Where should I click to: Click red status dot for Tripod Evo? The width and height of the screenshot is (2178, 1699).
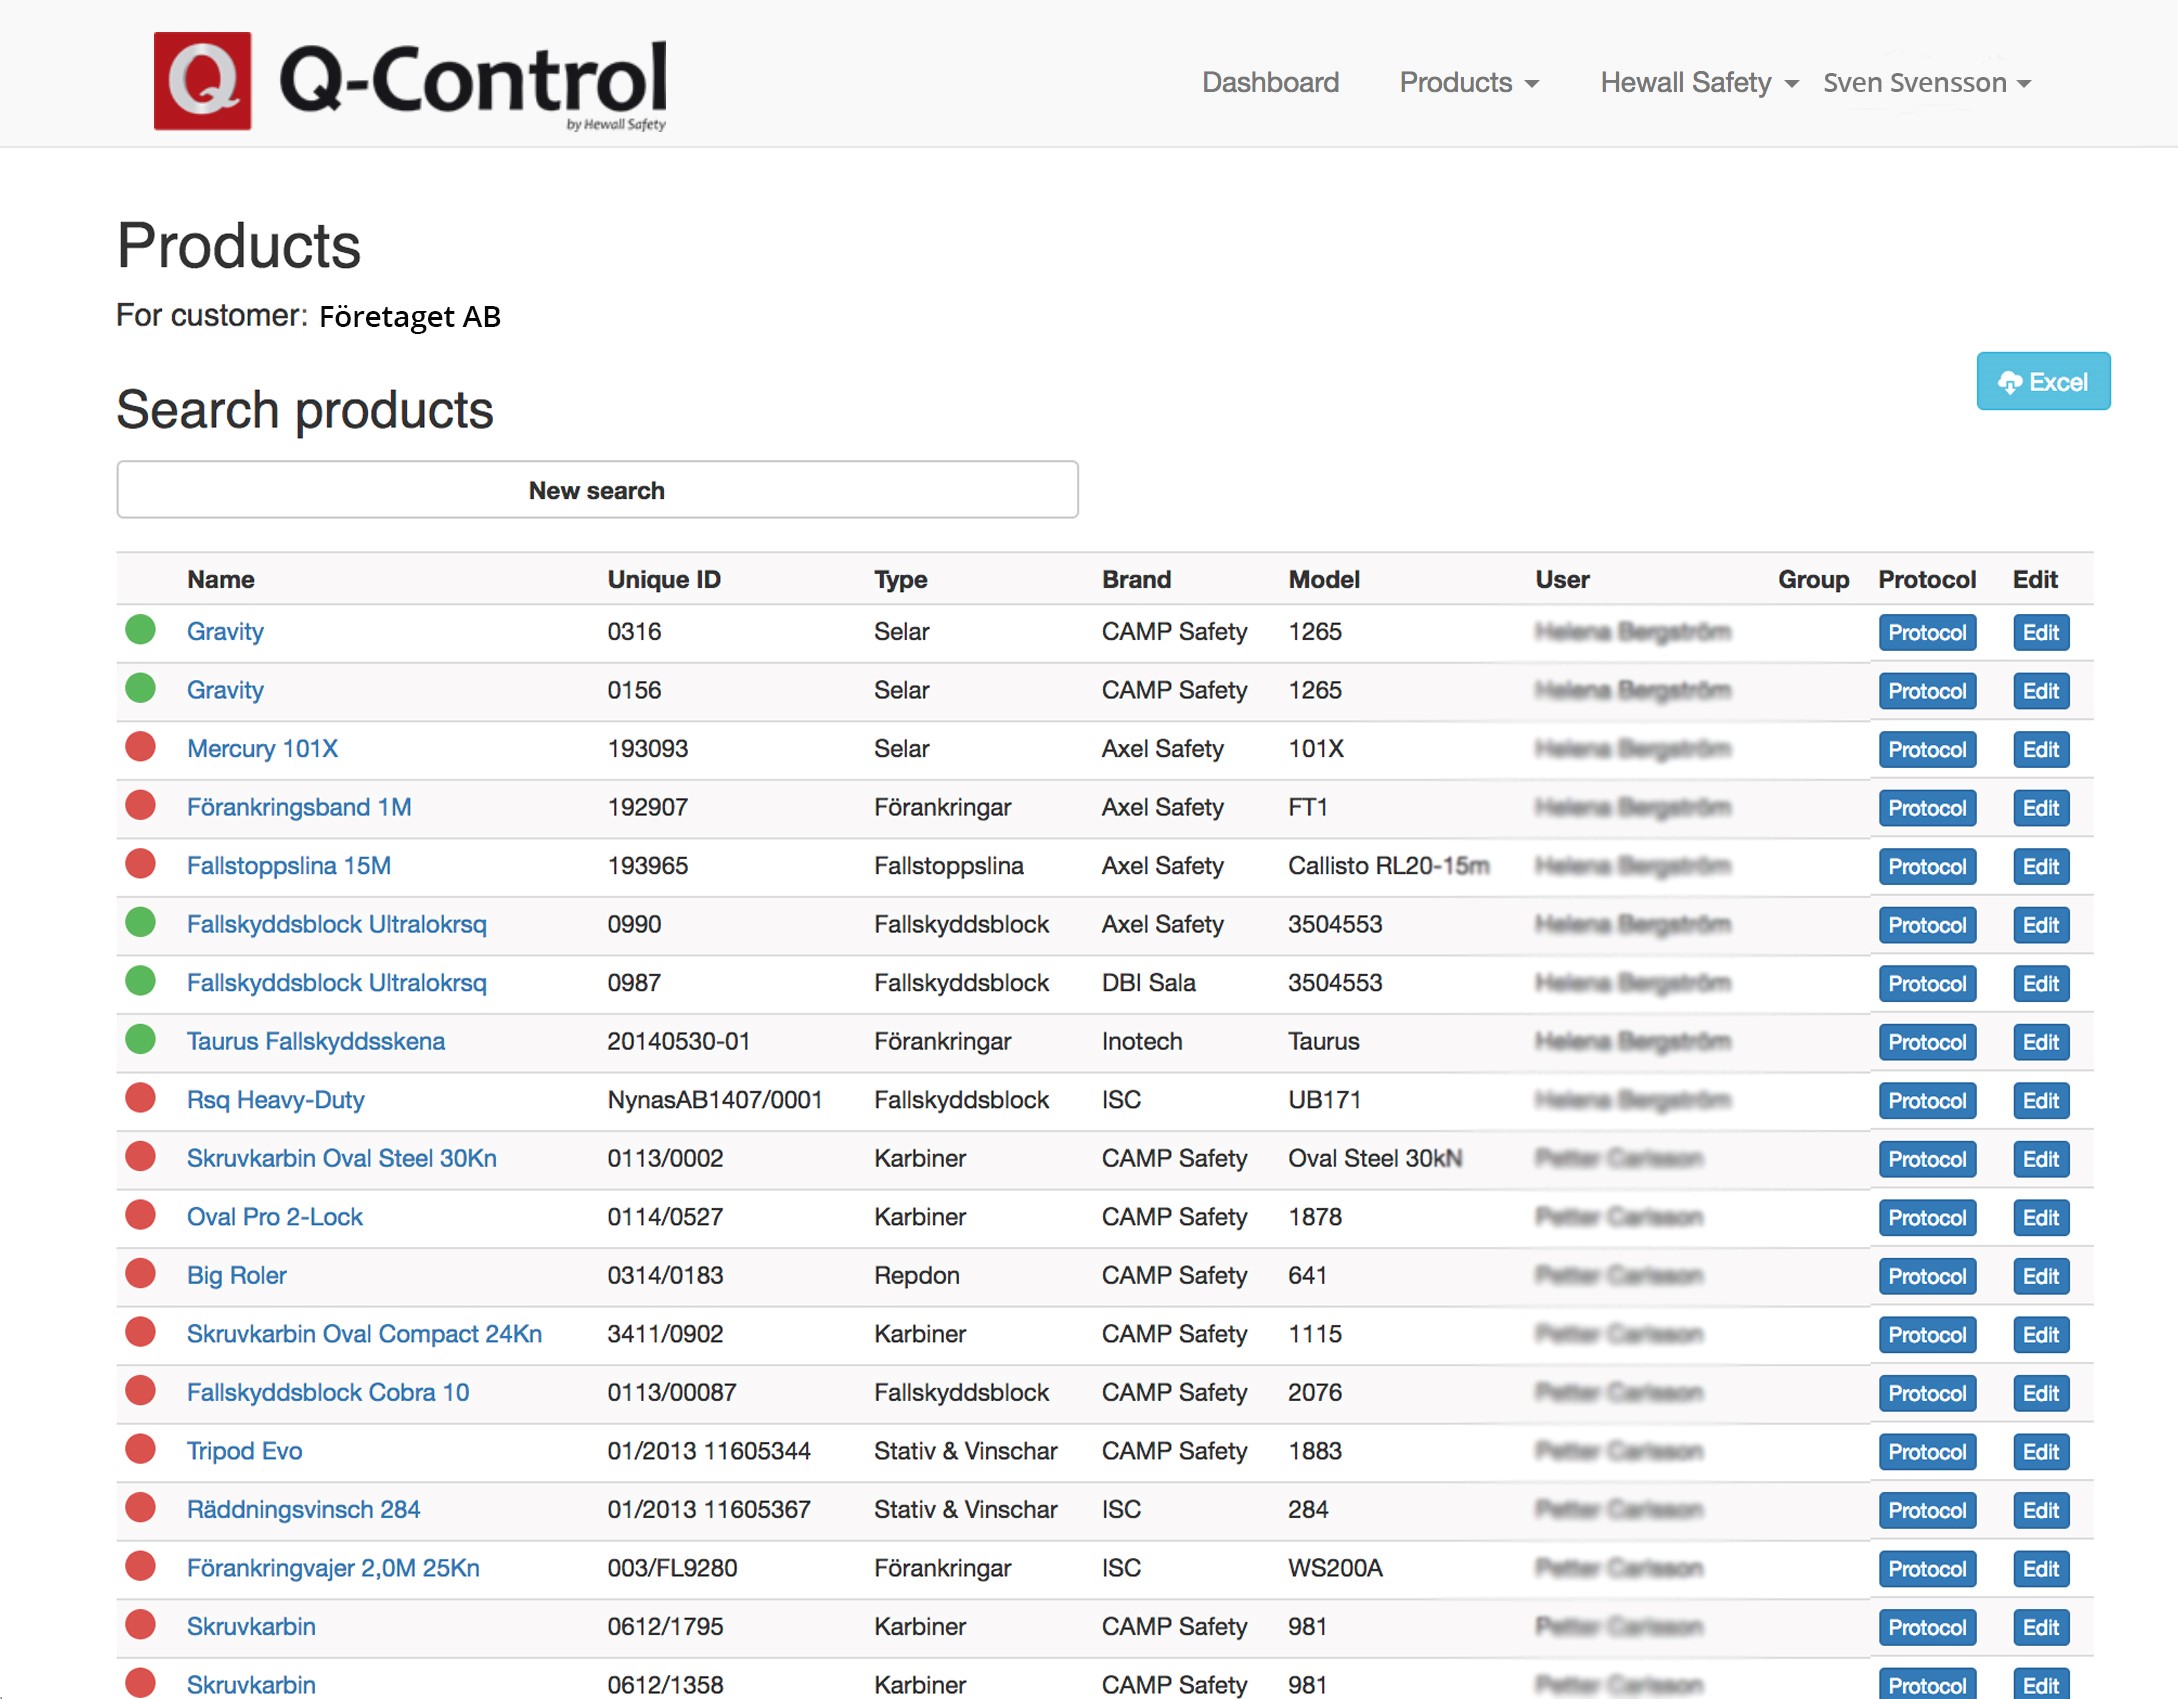[x=141, y=1449]
